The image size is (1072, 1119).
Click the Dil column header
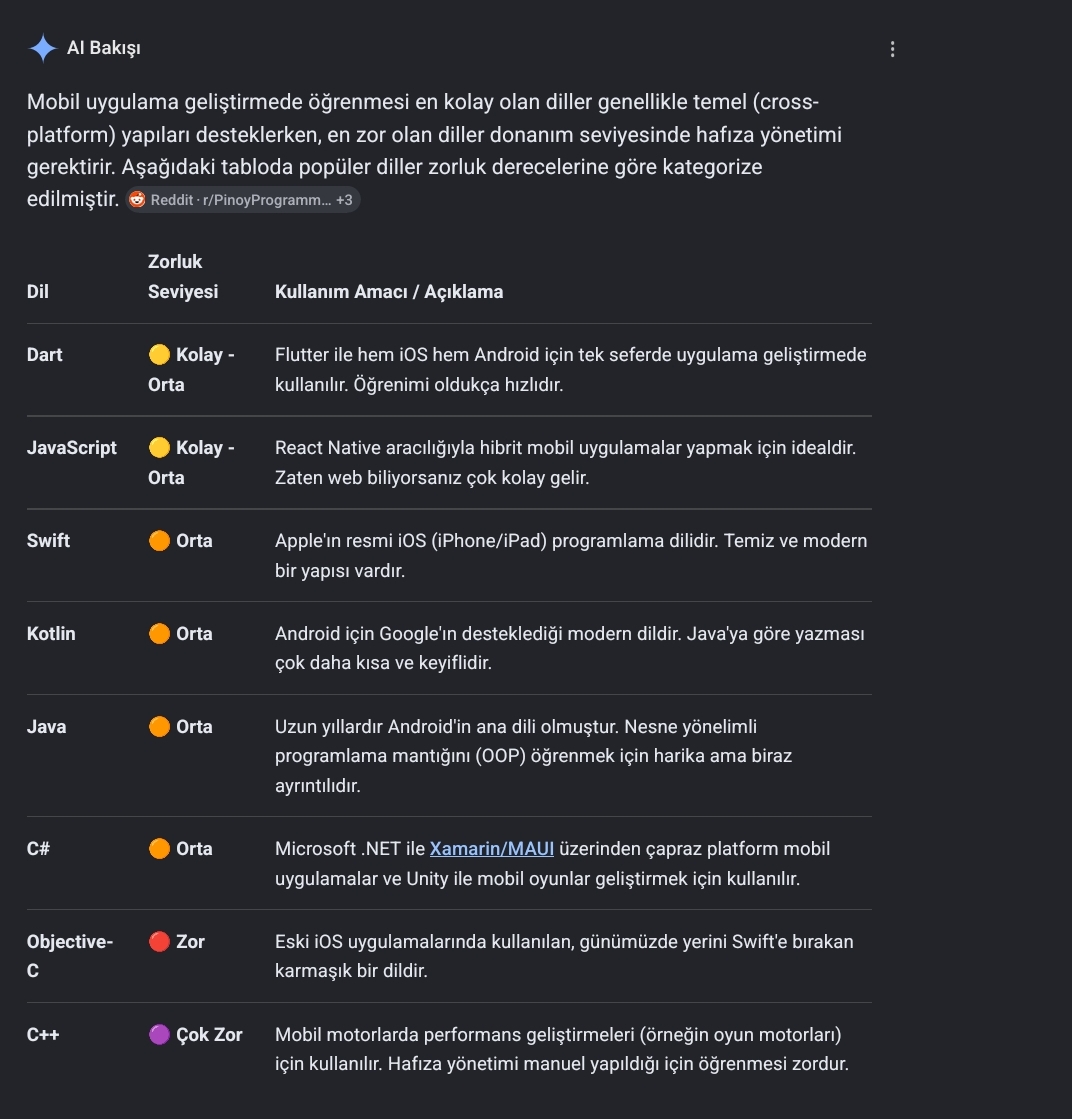click(x=38, y=292)
